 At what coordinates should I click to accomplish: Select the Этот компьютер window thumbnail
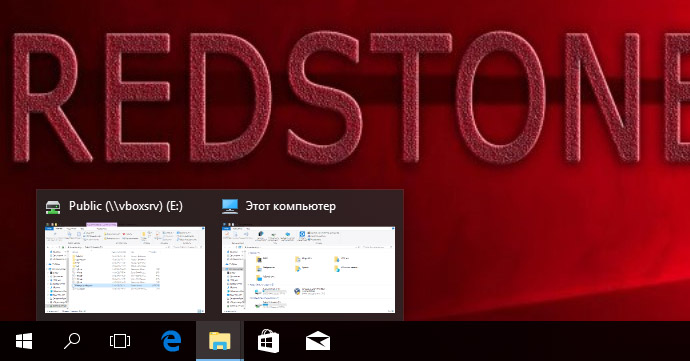tap(308, 269)
